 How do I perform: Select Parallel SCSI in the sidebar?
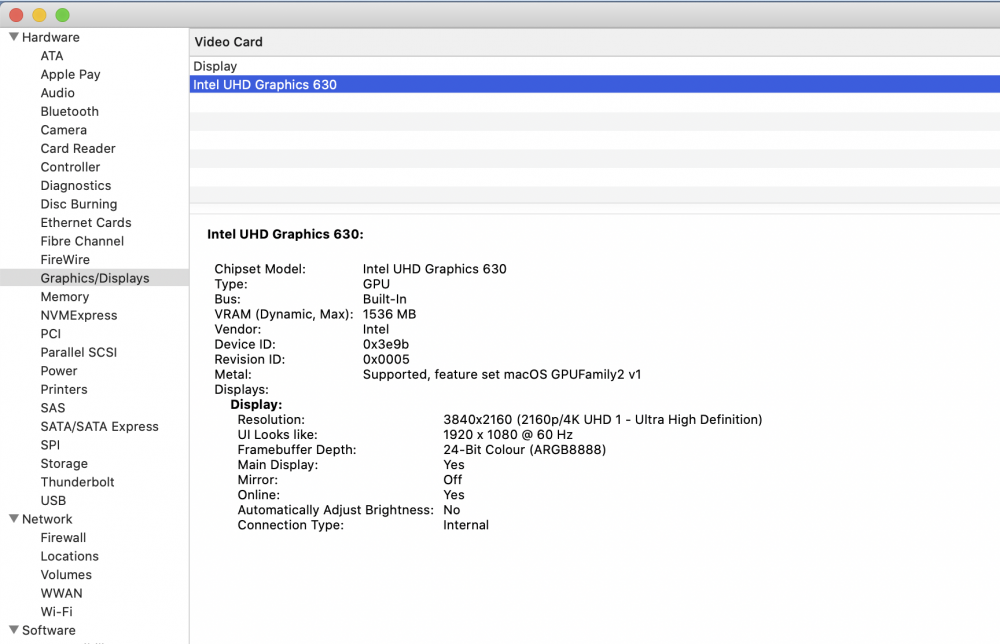[79, 352]
